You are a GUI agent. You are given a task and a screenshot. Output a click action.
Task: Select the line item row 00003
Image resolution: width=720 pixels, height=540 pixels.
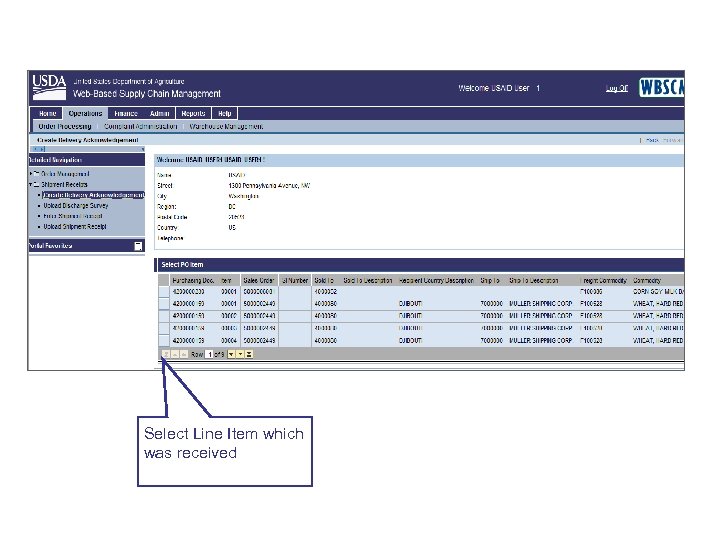(164, 328)
